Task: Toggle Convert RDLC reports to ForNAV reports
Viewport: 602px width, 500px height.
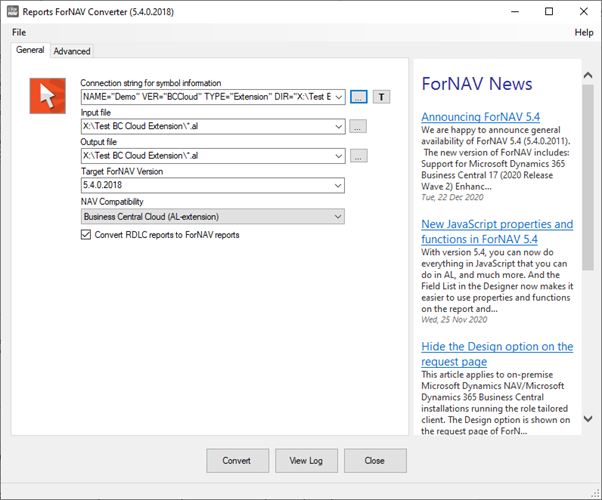Action: point(86,235)
